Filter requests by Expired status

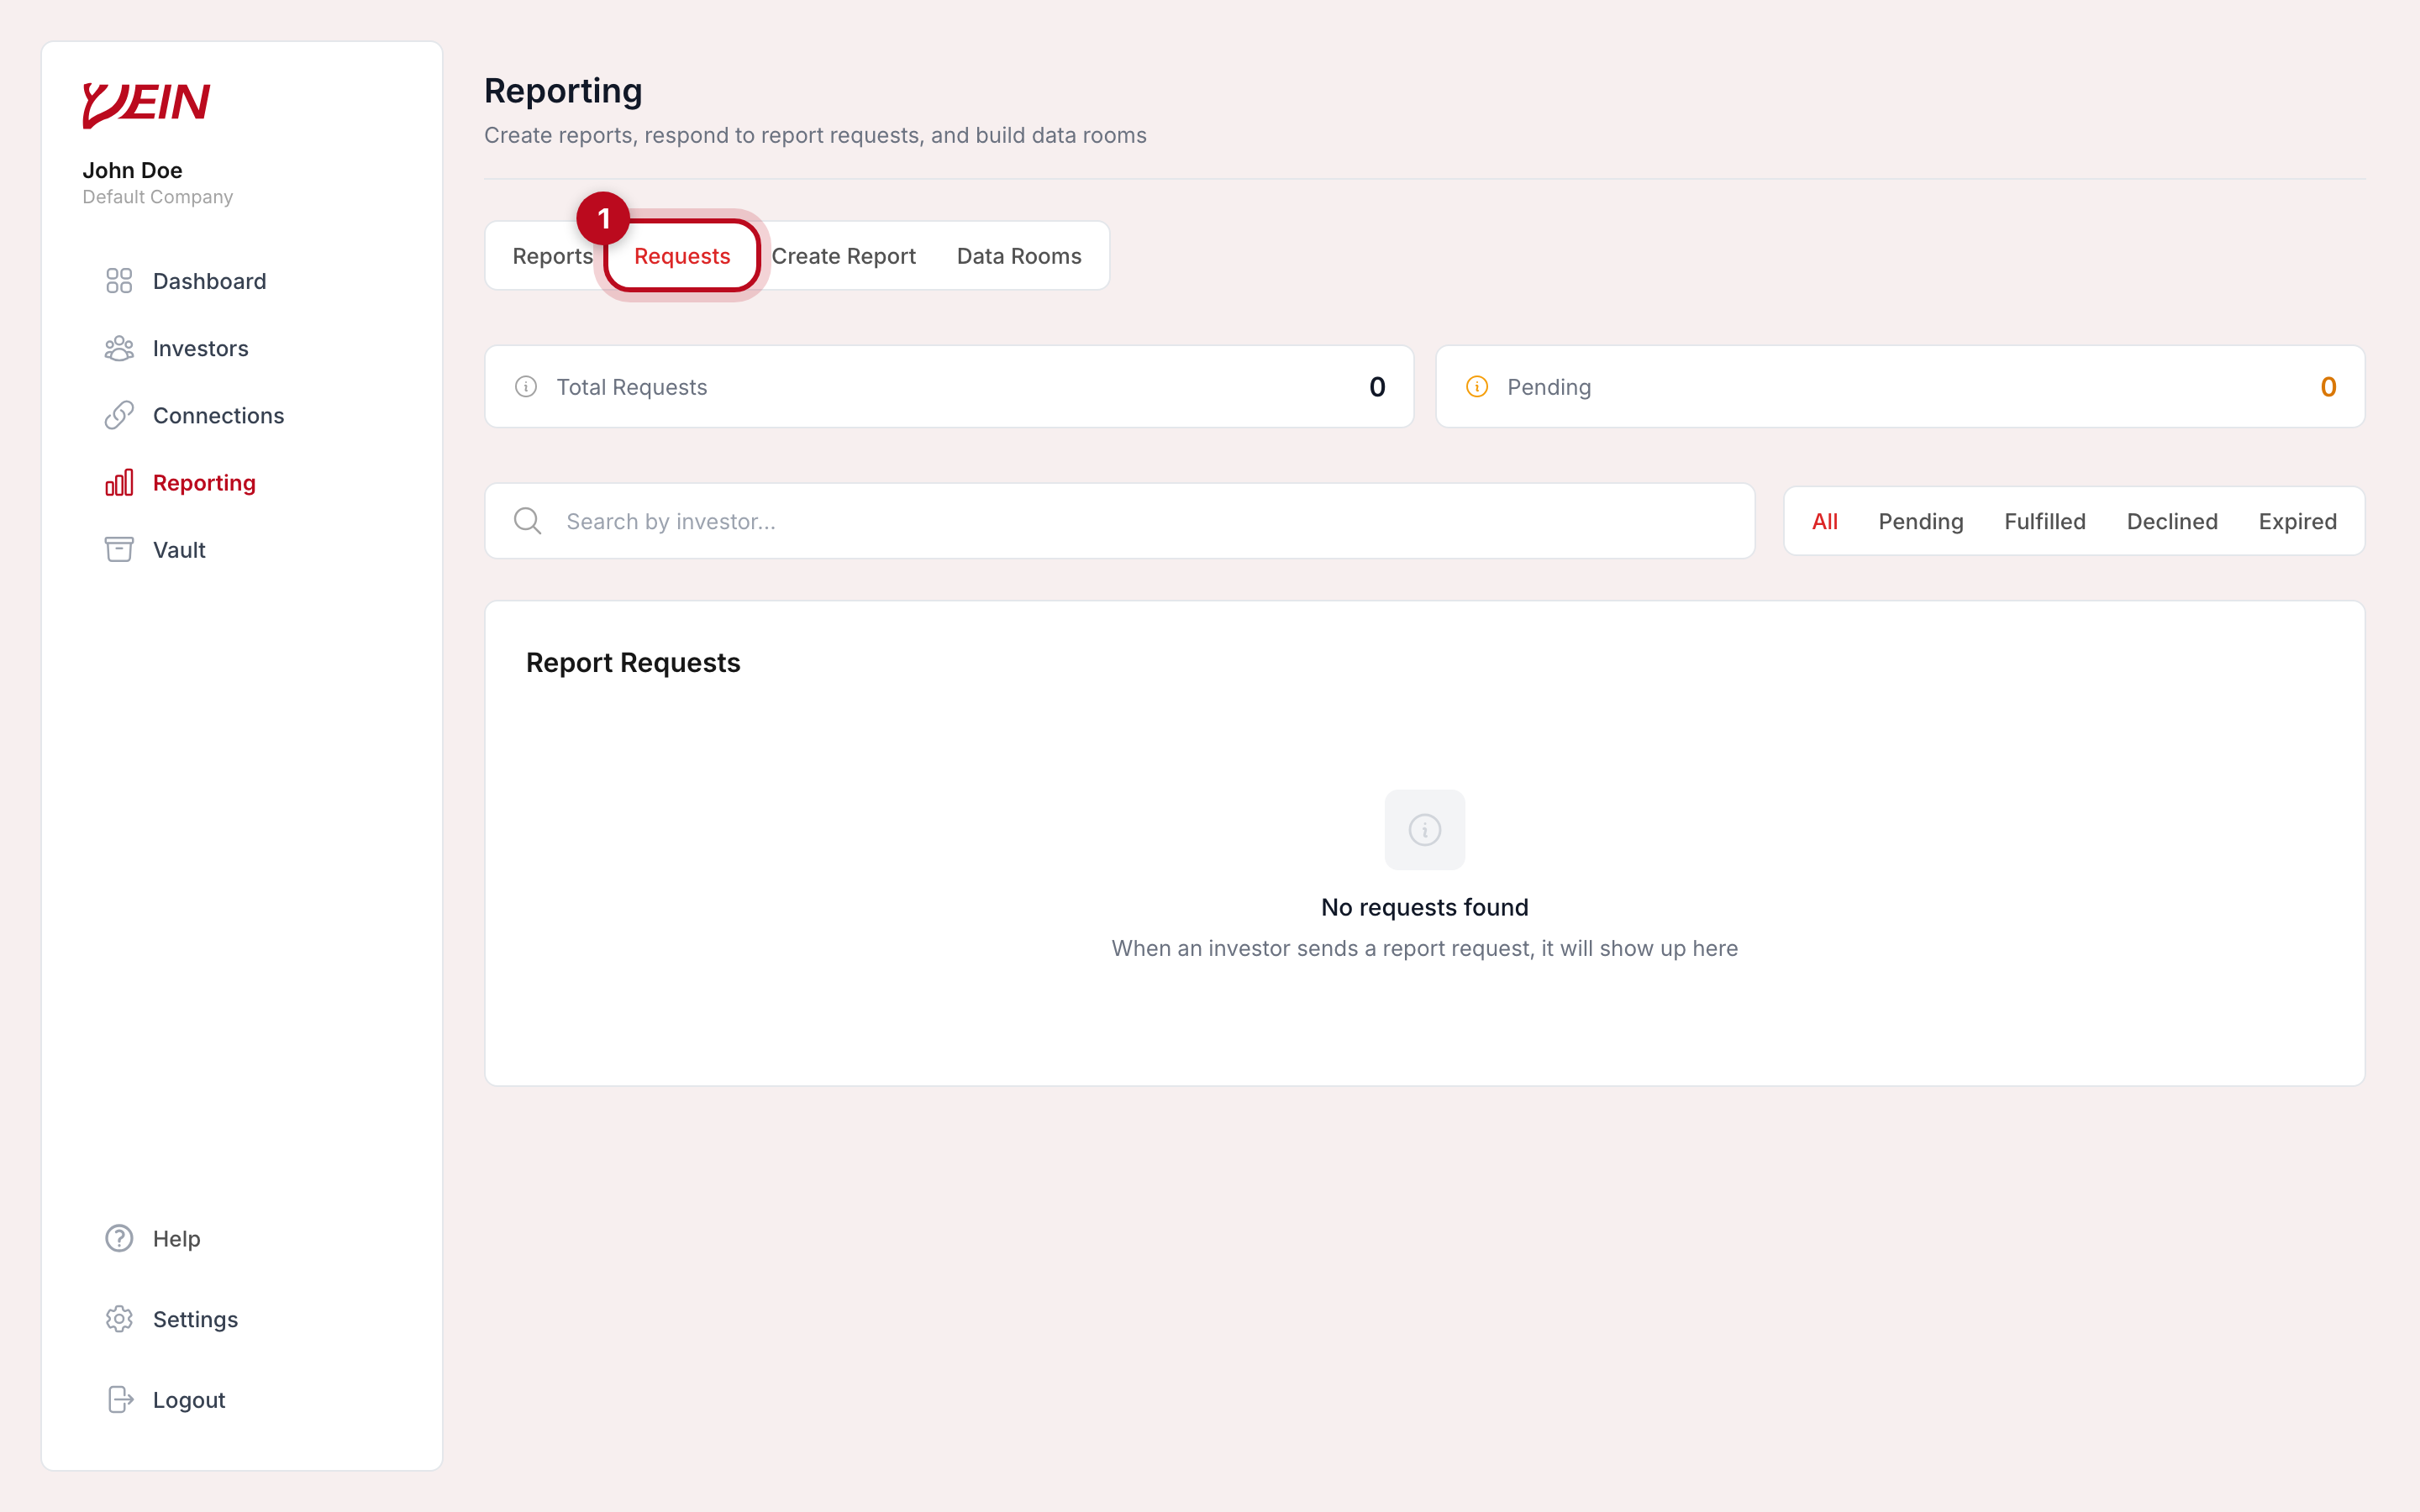[x=2297, y=521]
